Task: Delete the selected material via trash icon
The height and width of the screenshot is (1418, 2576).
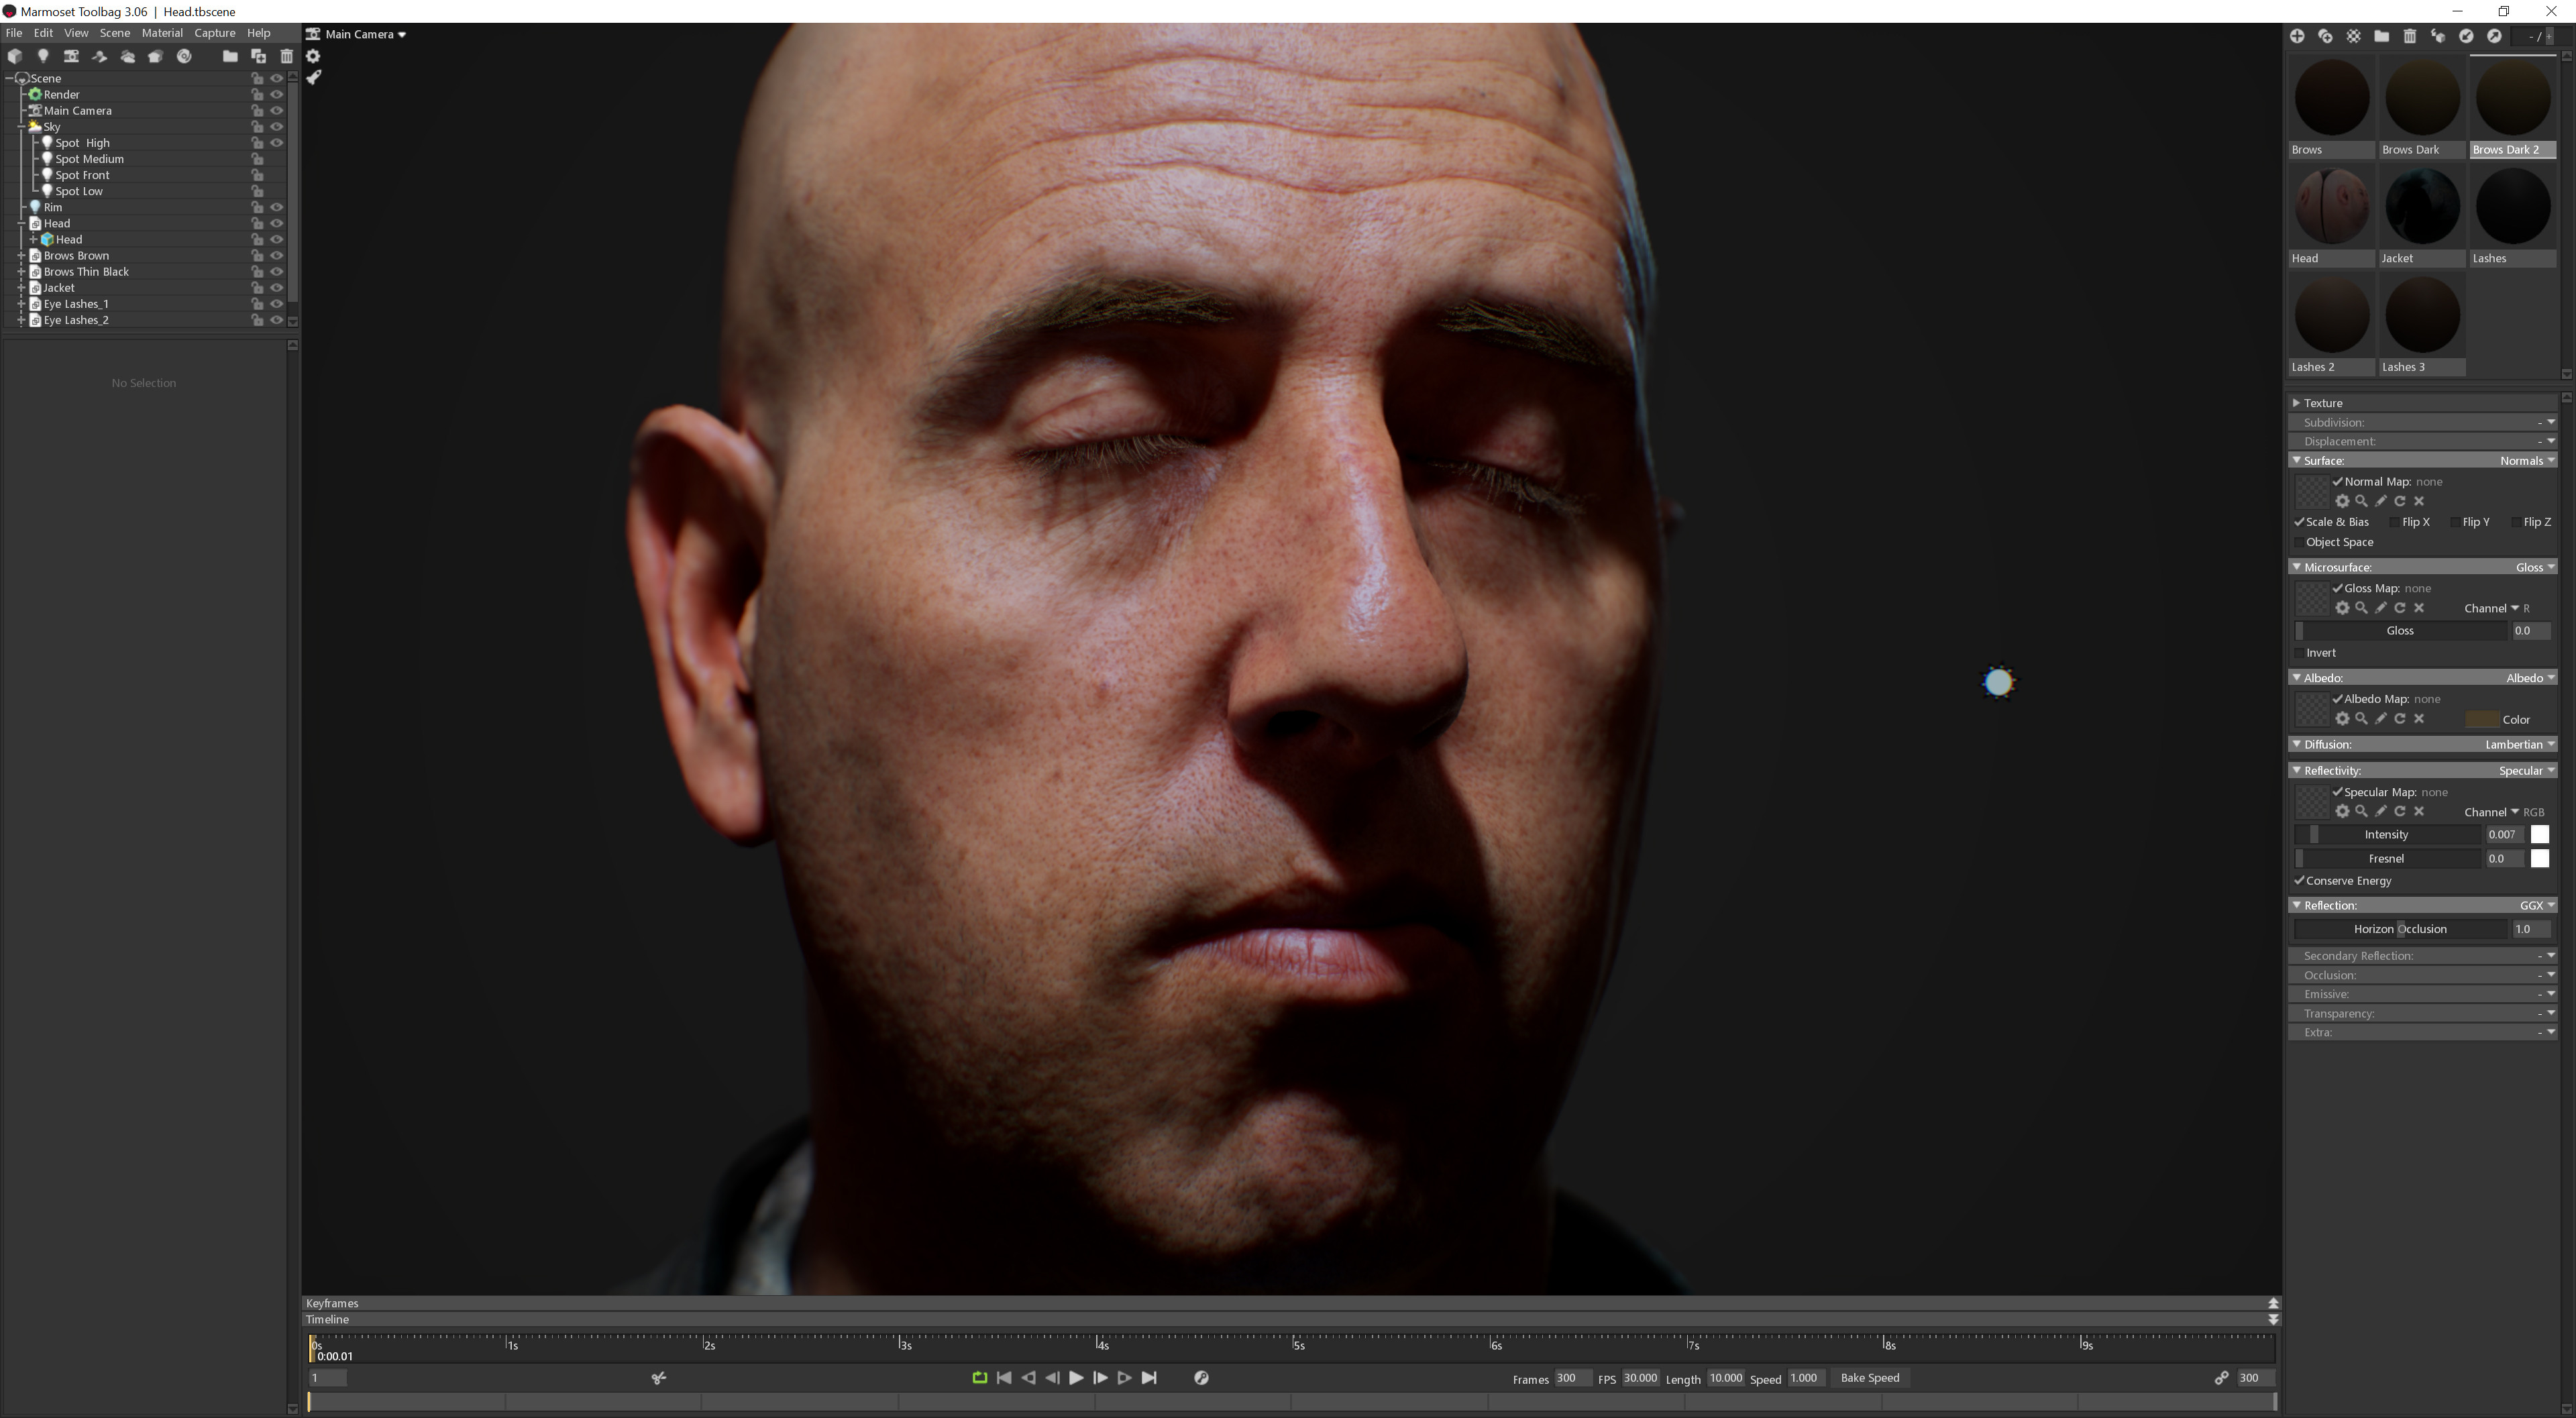Action: point(2410,36)
